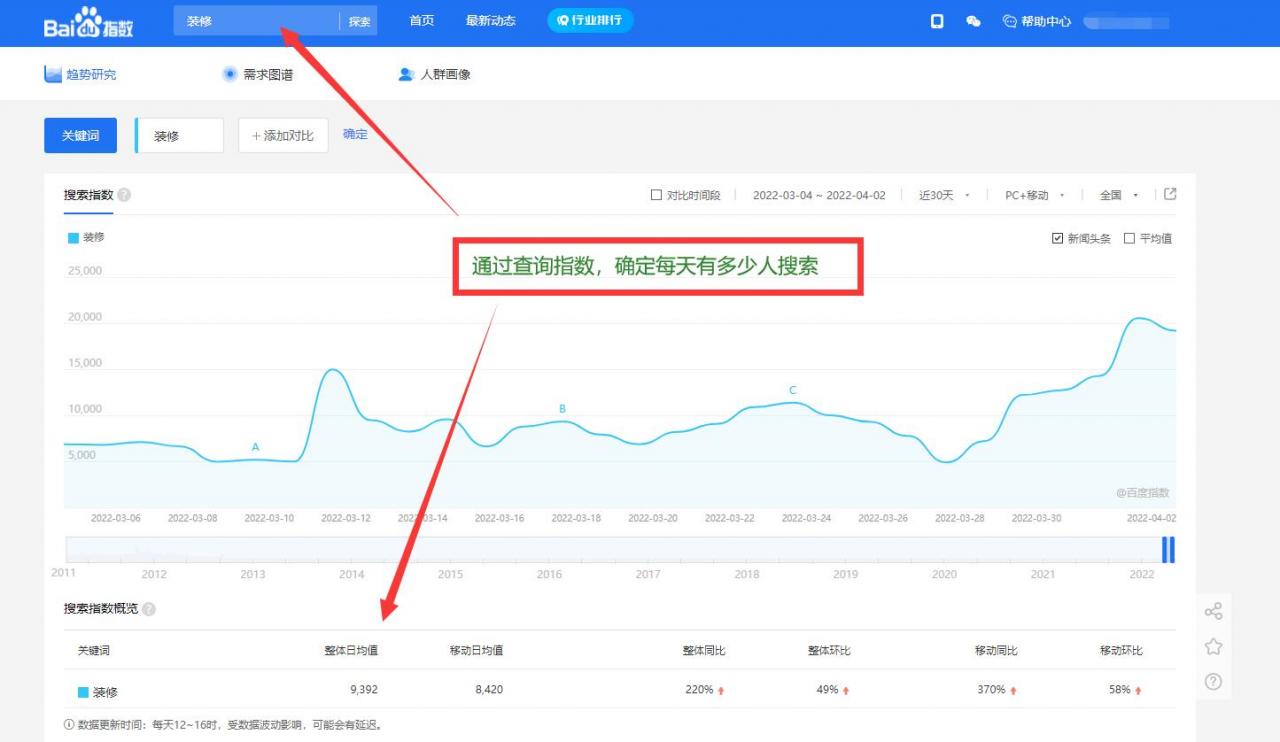Click the share icon on the right sidebar
The width and height of the screenshot is (1280, 742).
tap(1213, 610)
